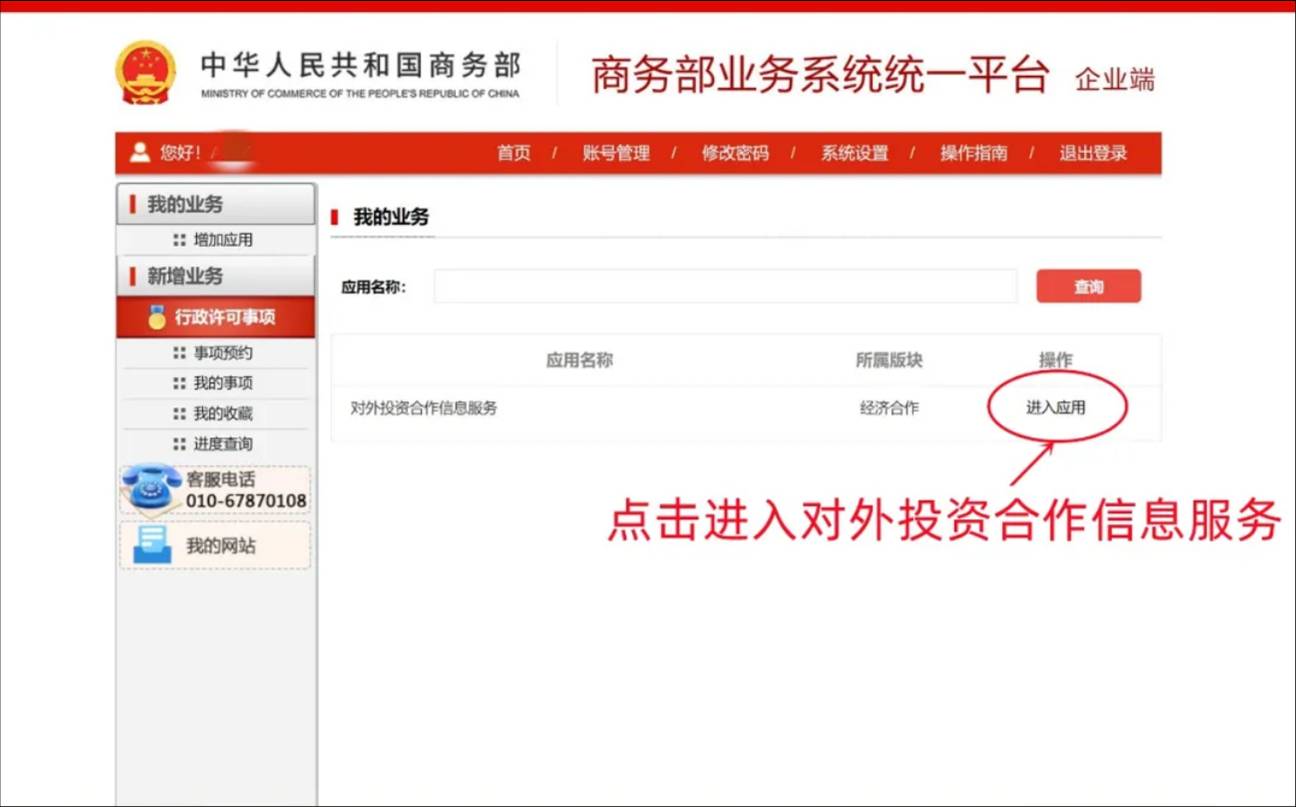This screenshot has height=807, width=1296.
Task: Click the document icon beside 我的网站
Action: [x=152, y=545]
